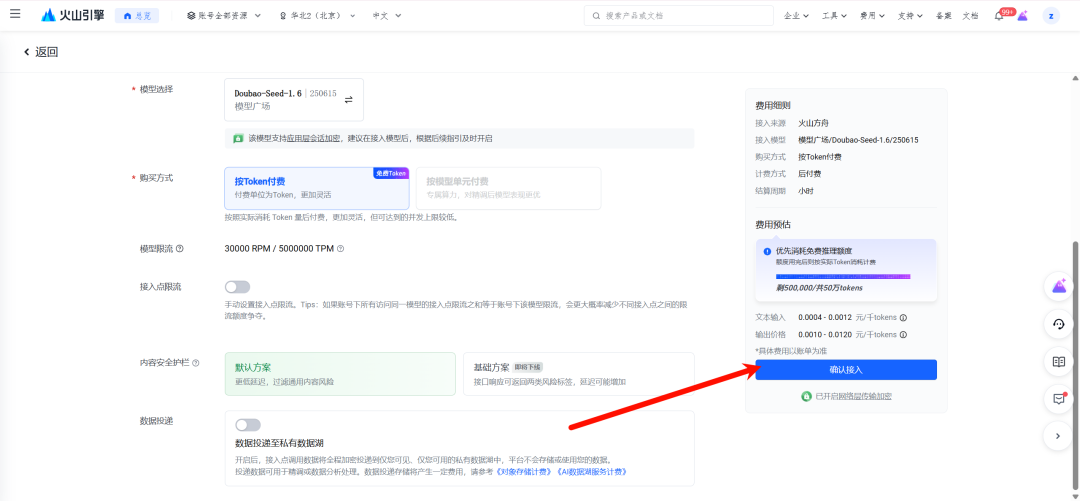1080x501 pixels.
Task: Go back via the 返回 text
Action: [47, 52]
